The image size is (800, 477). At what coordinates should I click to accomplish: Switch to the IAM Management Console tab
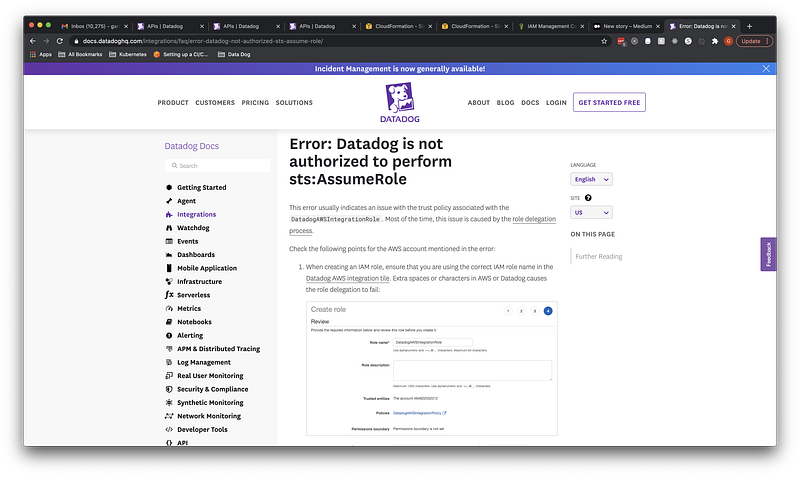click(x=550, y=26)
